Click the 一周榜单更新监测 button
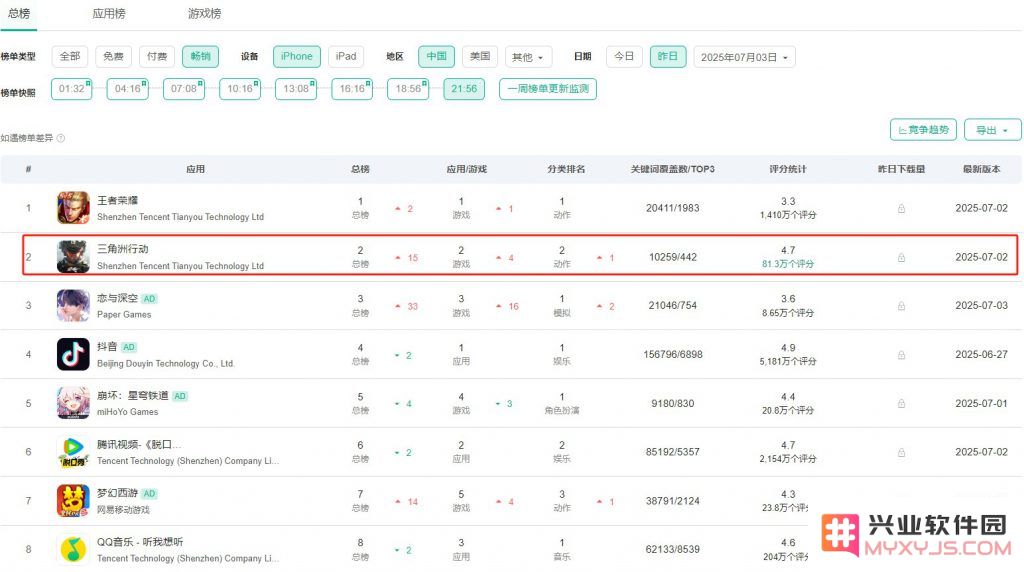 point(548,89)
